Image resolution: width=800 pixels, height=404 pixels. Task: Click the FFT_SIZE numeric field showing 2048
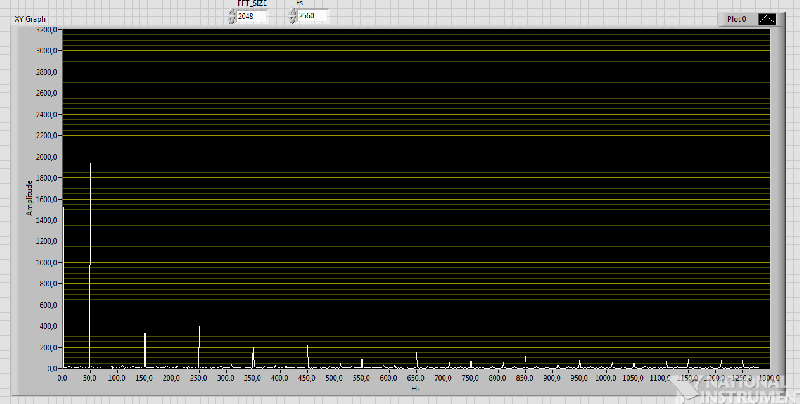coord(252,16)
